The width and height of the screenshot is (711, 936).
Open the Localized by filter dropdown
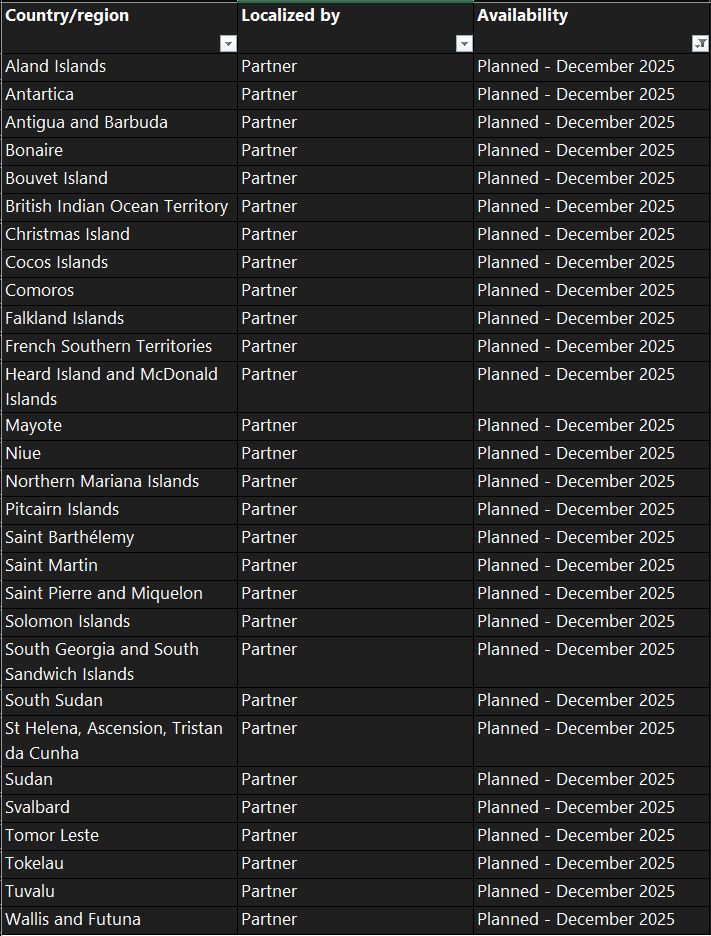(x=463, y=44)
